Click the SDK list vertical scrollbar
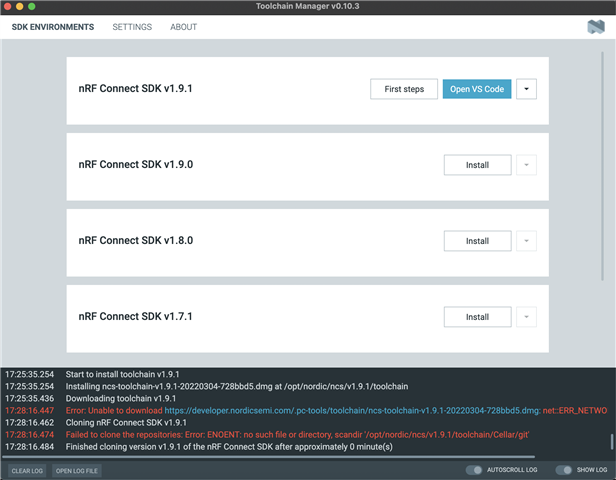The image size is (616, 480). coord(602,166)
